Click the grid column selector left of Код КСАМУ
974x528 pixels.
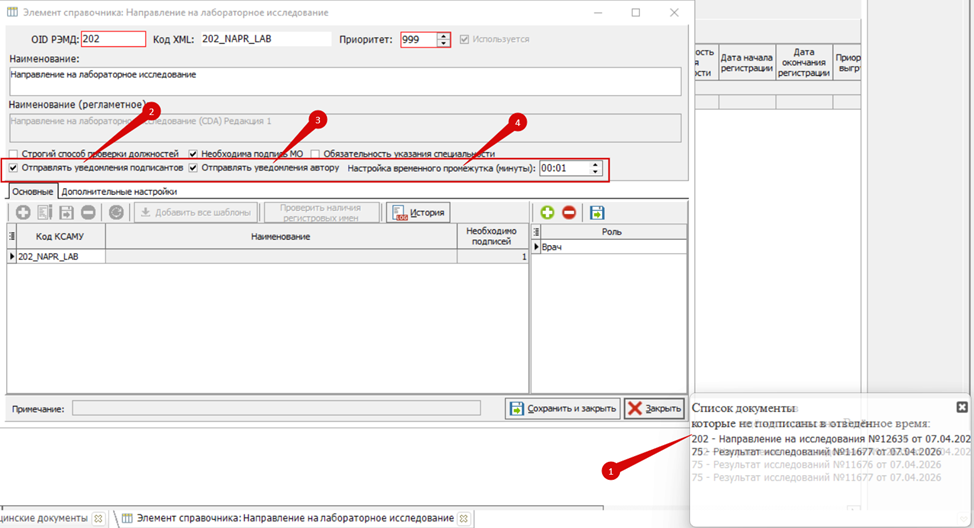click(x=12, y=236)
